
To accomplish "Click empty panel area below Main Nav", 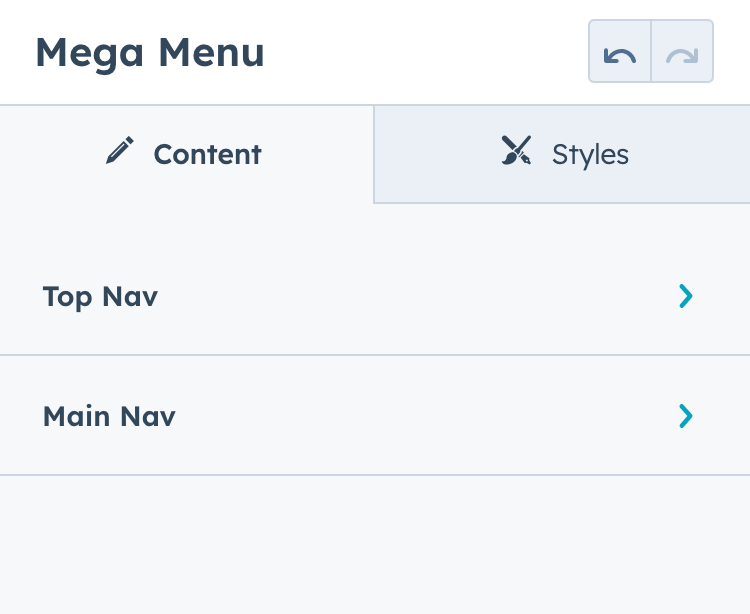I will (x=375, y=545).
